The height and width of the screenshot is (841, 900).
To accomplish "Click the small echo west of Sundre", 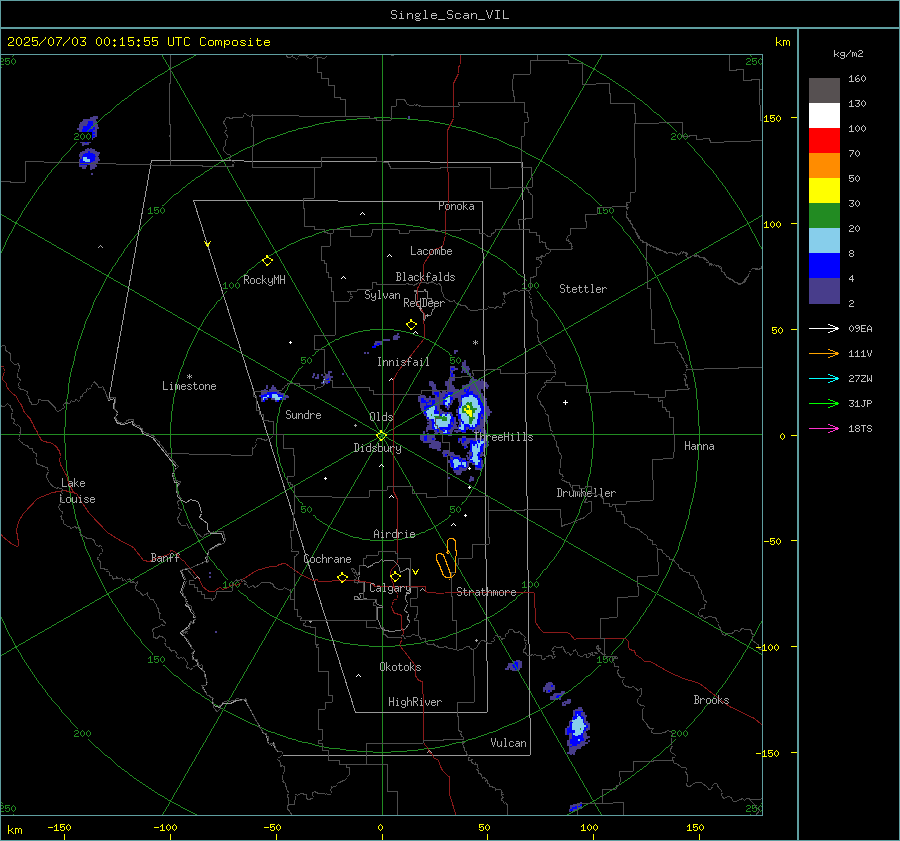I will [x=272, y=394].
